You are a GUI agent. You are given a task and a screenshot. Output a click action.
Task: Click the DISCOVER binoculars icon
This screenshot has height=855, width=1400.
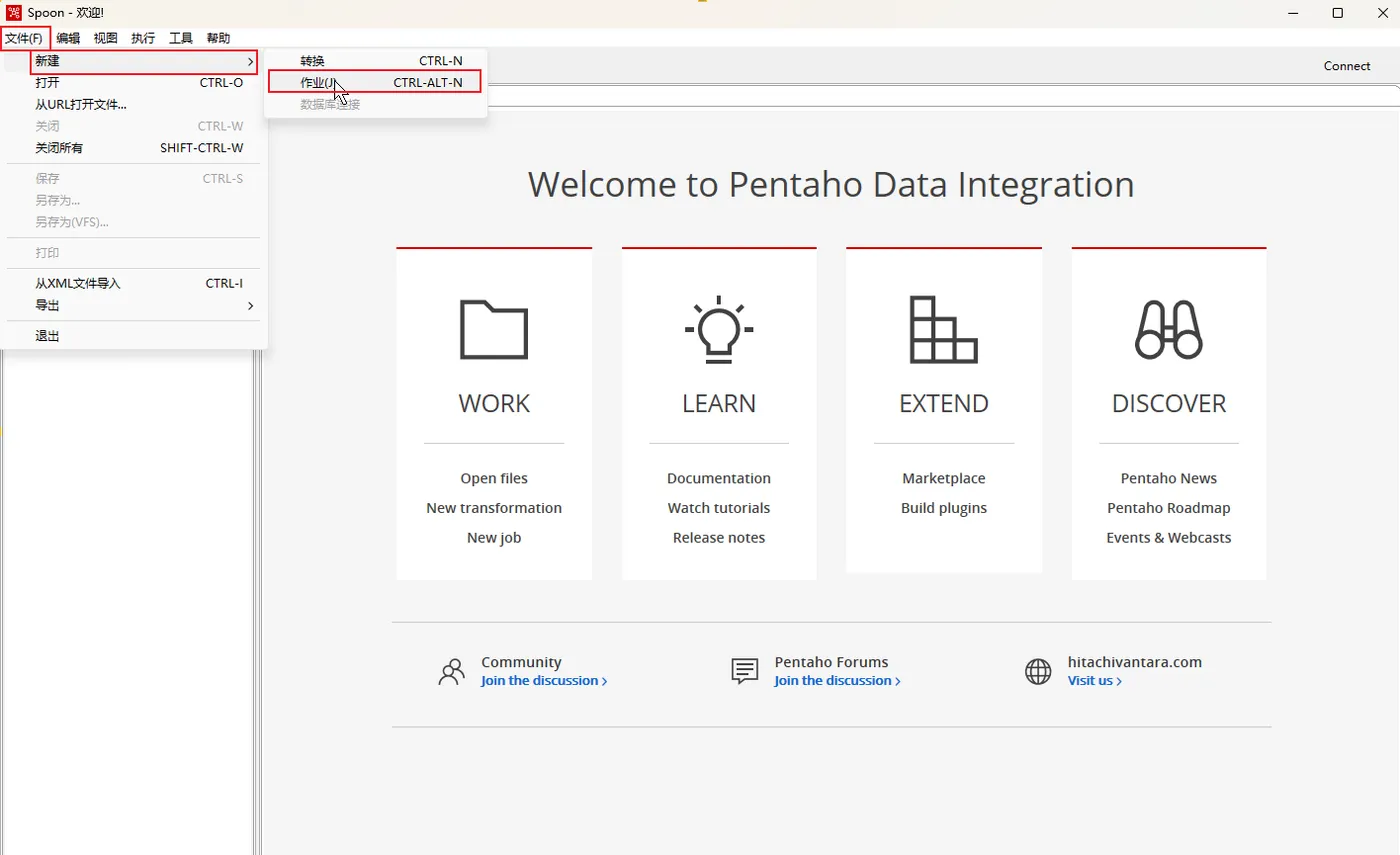[1169, 329]
